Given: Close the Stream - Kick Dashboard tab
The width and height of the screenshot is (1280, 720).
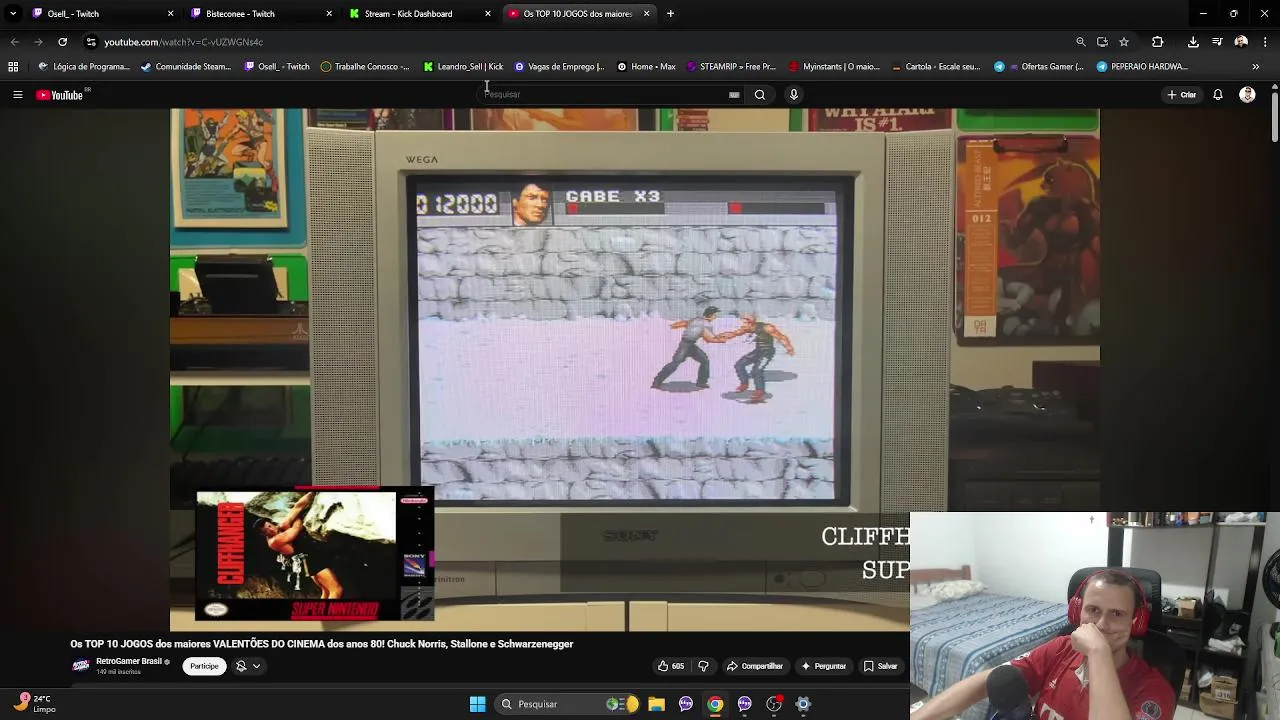Looking at the screenshot, I should tap(488, 14).
